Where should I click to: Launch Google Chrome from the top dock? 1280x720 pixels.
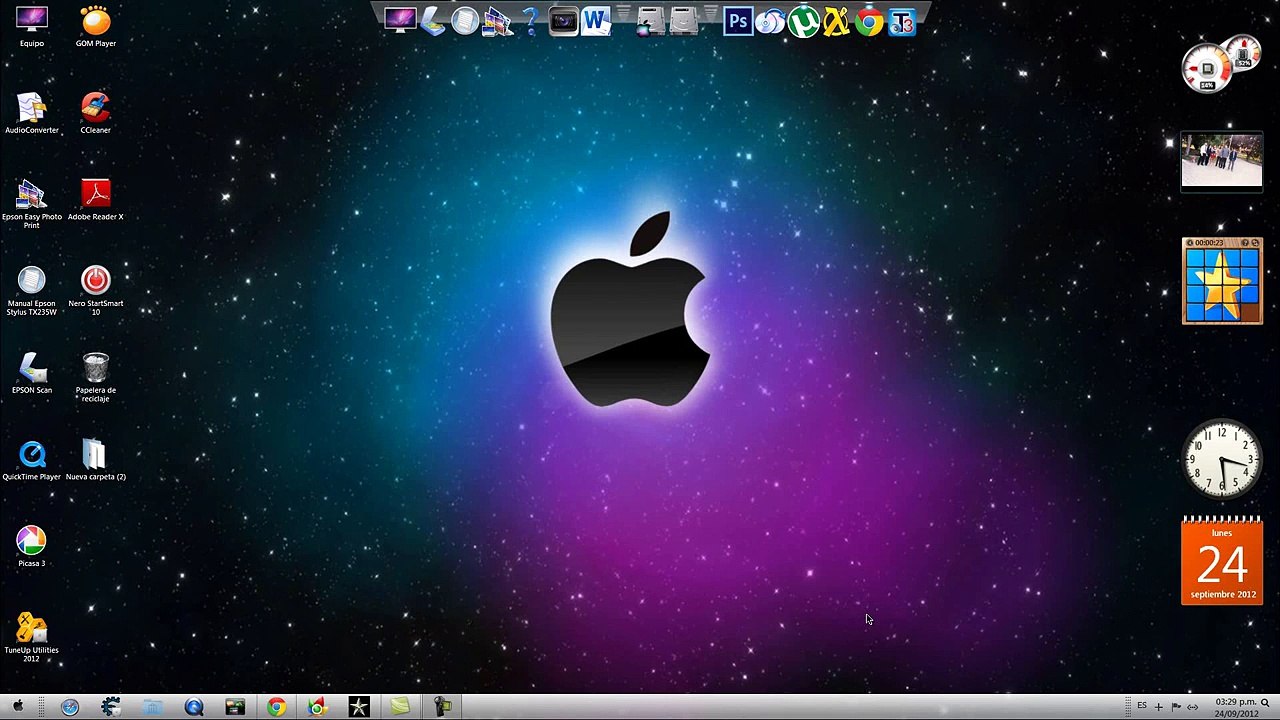click(x=869, y=20)
